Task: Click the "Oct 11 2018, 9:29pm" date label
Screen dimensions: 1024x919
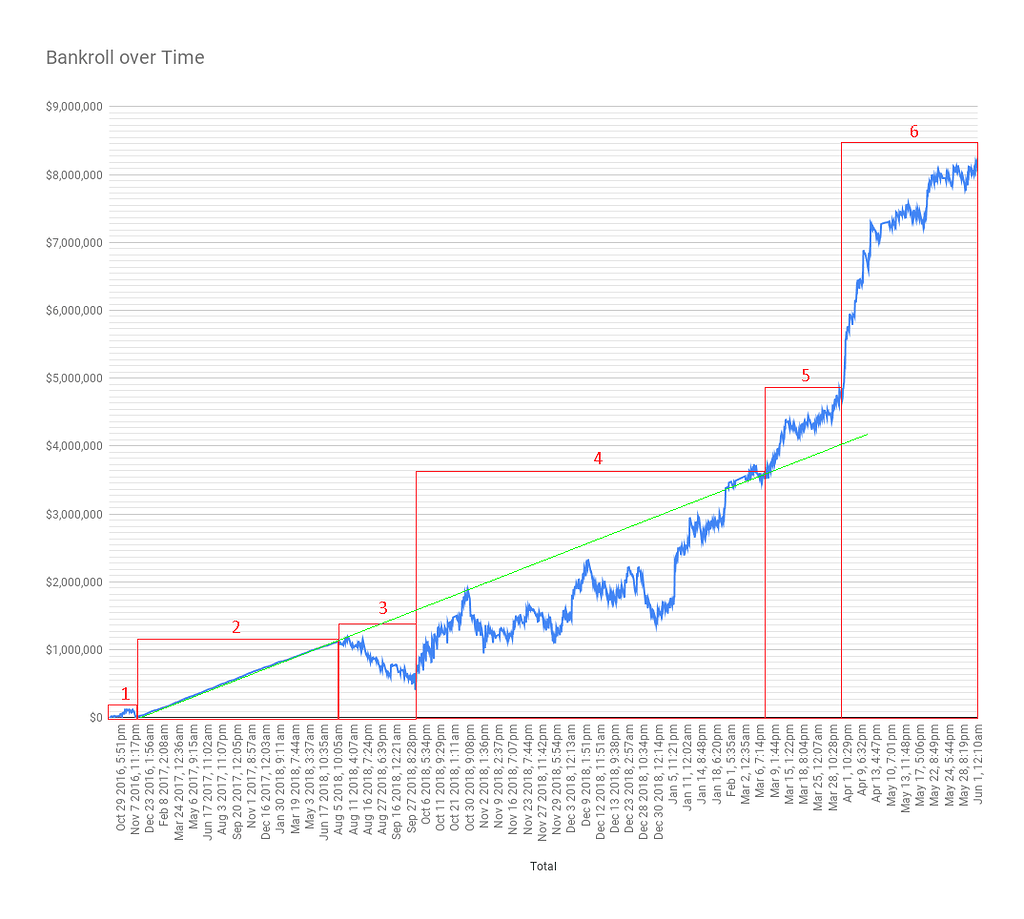Action: click(440, 778)
